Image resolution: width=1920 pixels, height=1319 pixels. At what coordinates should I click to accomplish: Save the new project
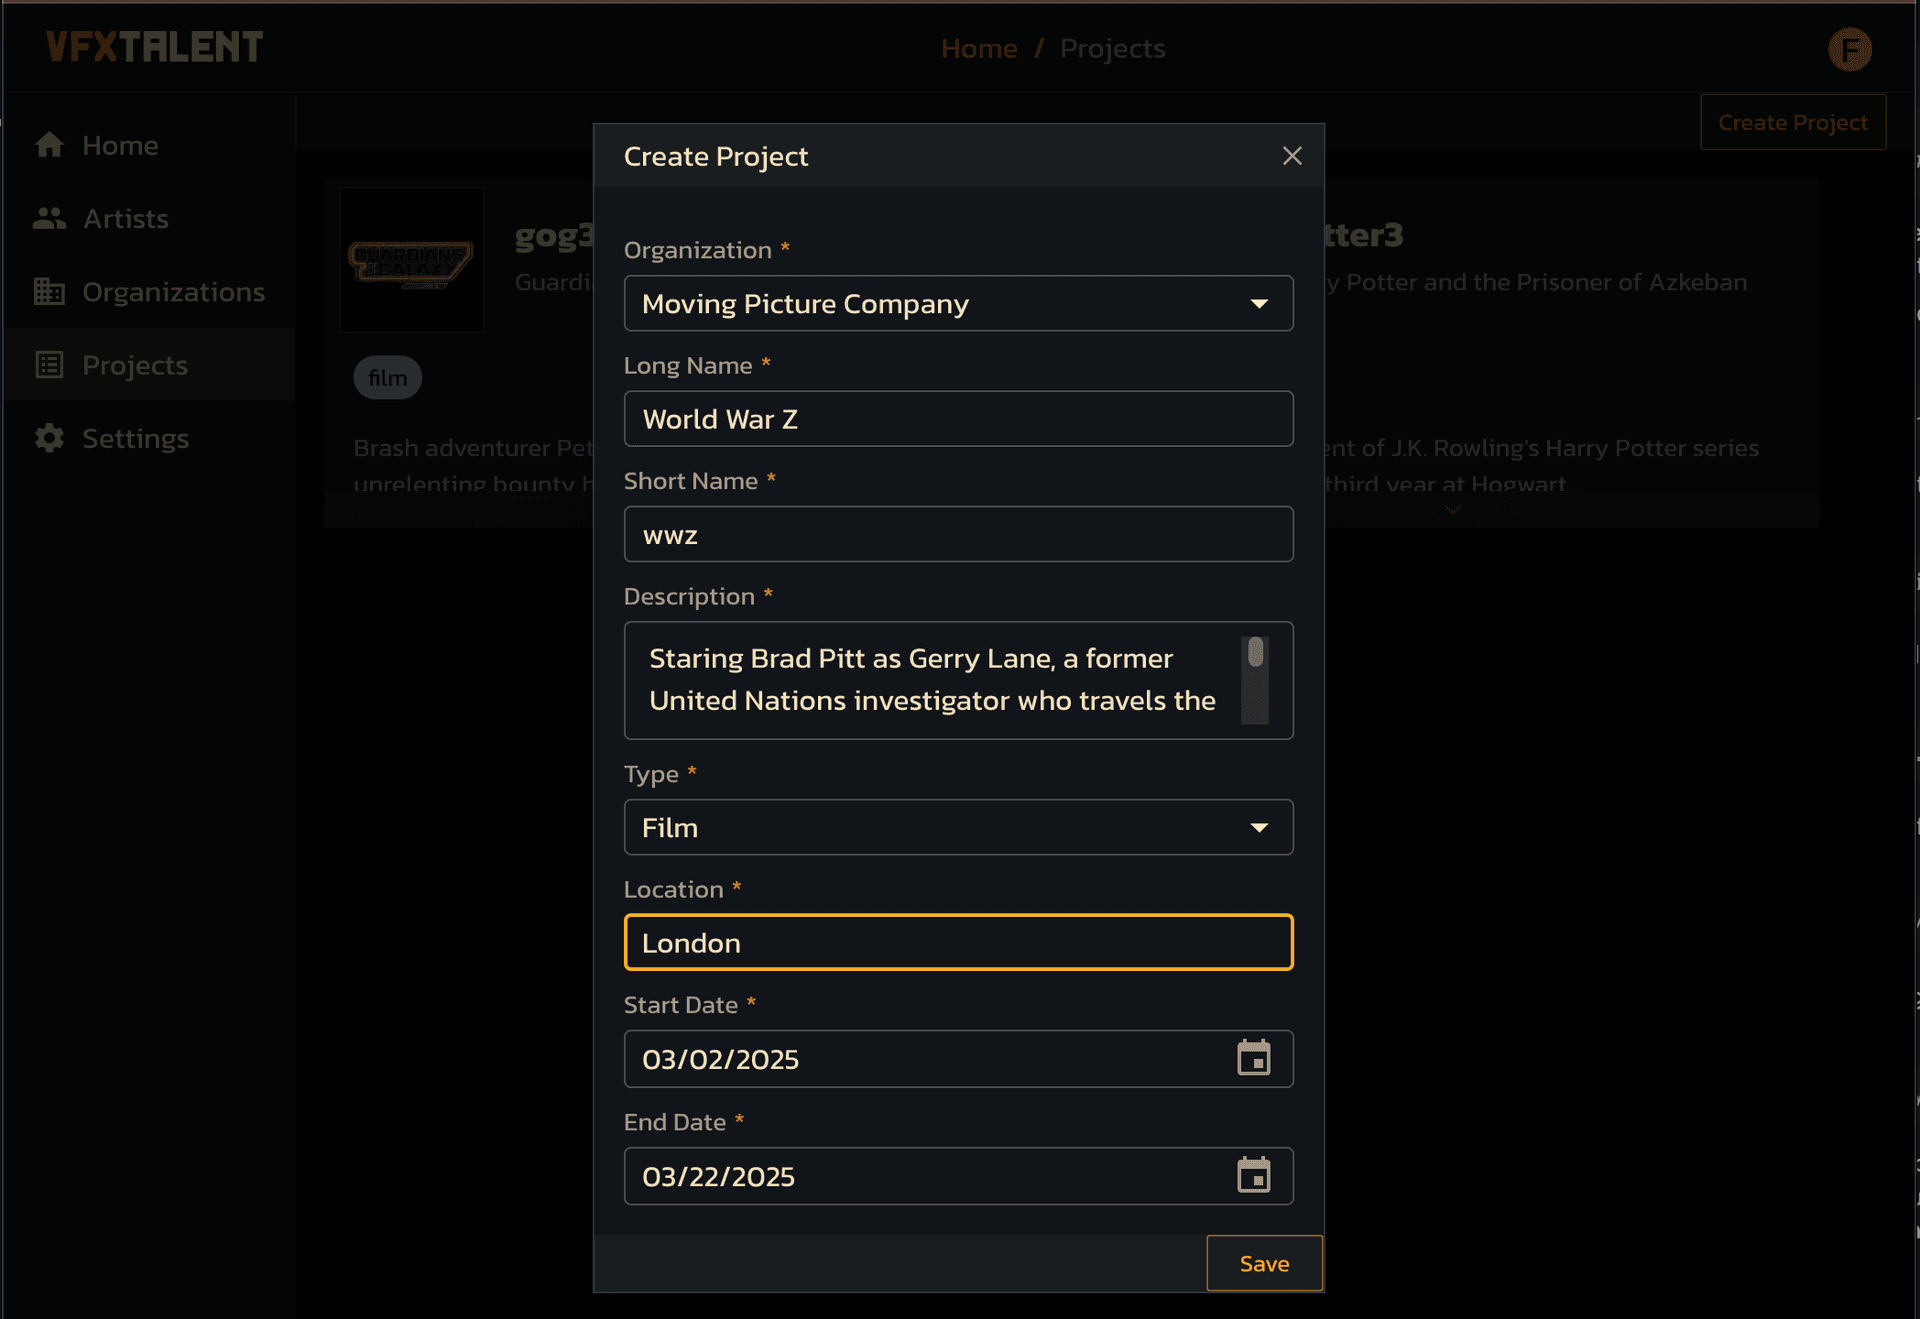coord(1264,1263)
